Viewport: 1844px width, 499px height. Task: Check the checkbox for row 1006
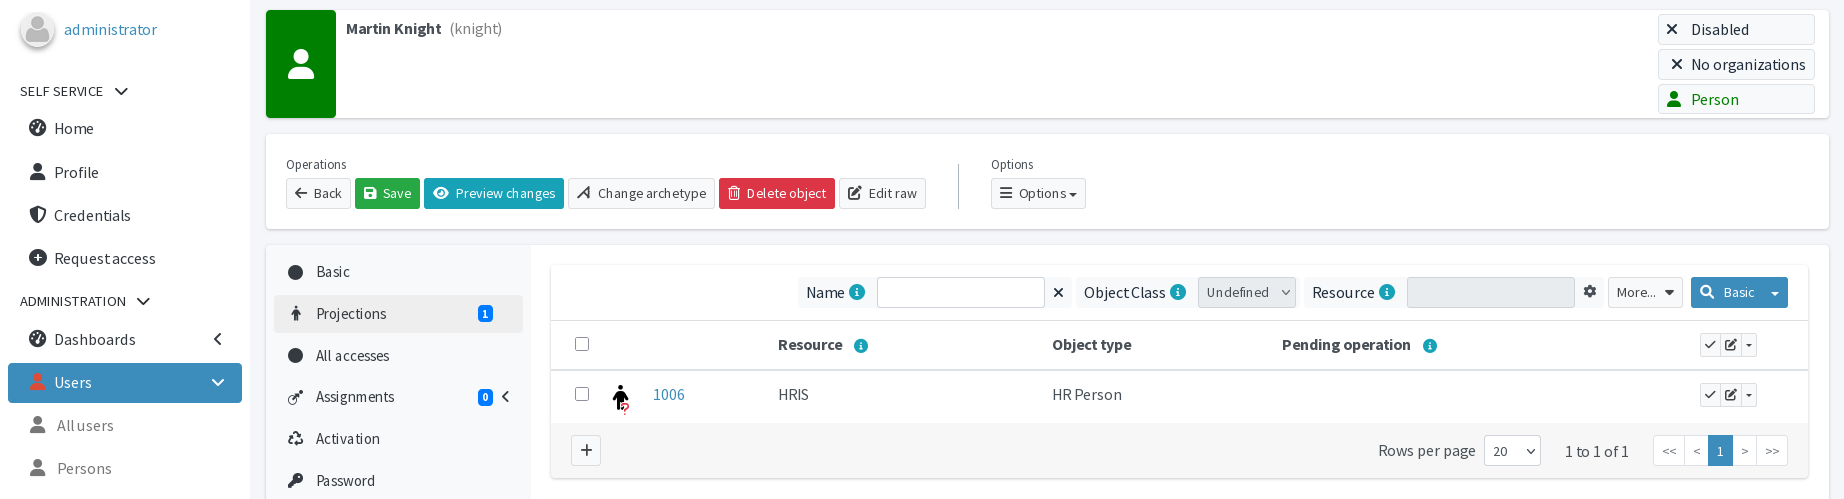pos(582,394)
